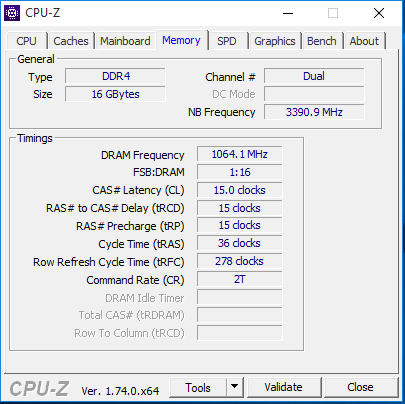Go to the SPD tab
405x404 pixels.
(227, 41)
